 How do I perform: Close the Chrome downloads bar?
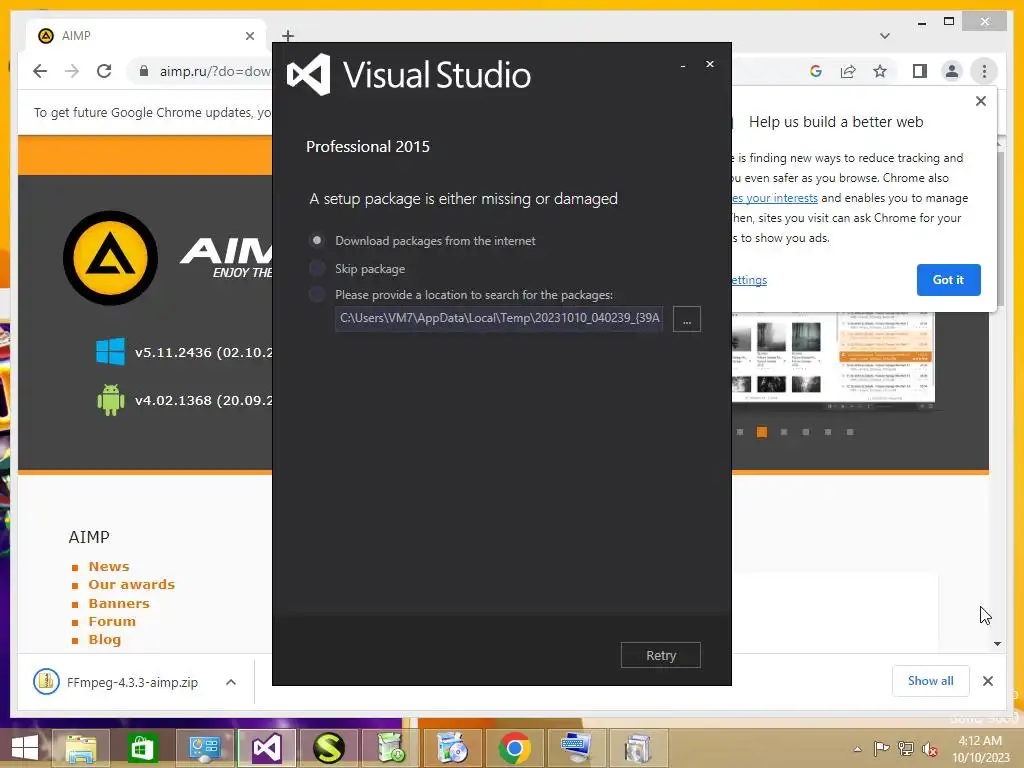[987, 681]
